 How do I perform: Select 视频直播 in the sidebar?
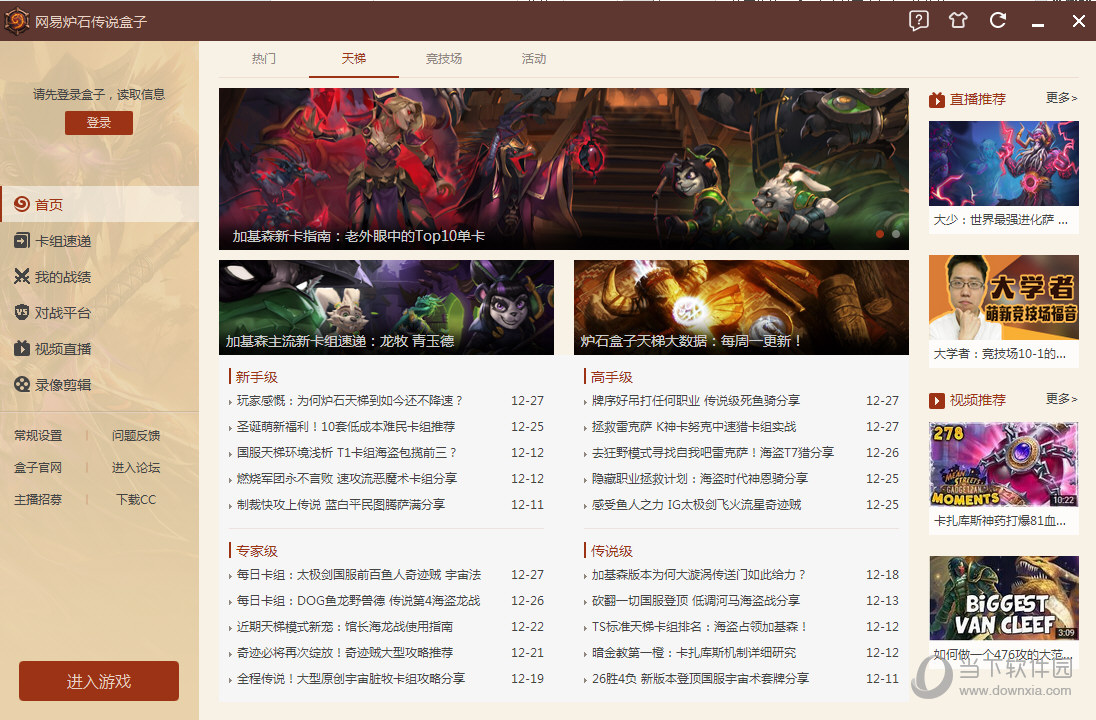62,349
